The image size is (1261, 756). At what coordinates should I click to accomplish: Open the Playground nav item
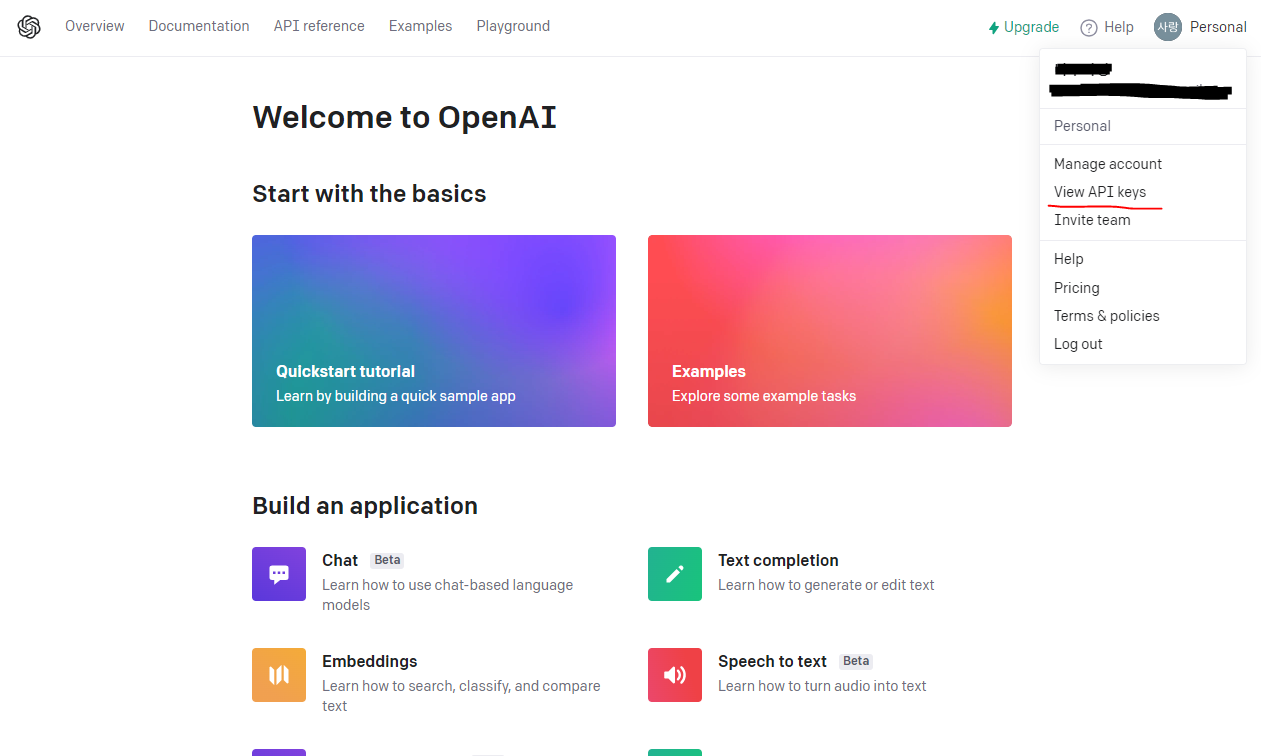click(513, 26)
